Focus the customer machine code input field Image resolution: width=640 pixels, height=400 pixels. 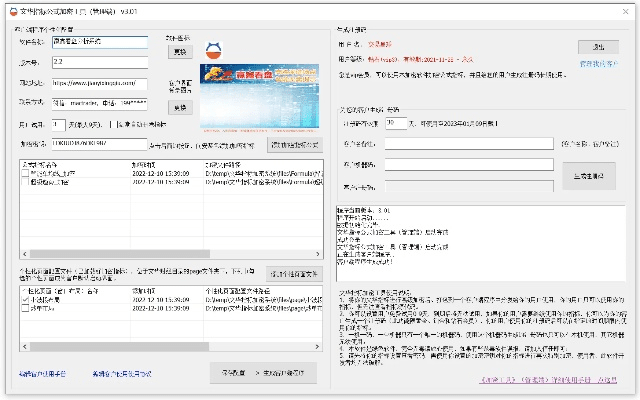pos(469,164)
